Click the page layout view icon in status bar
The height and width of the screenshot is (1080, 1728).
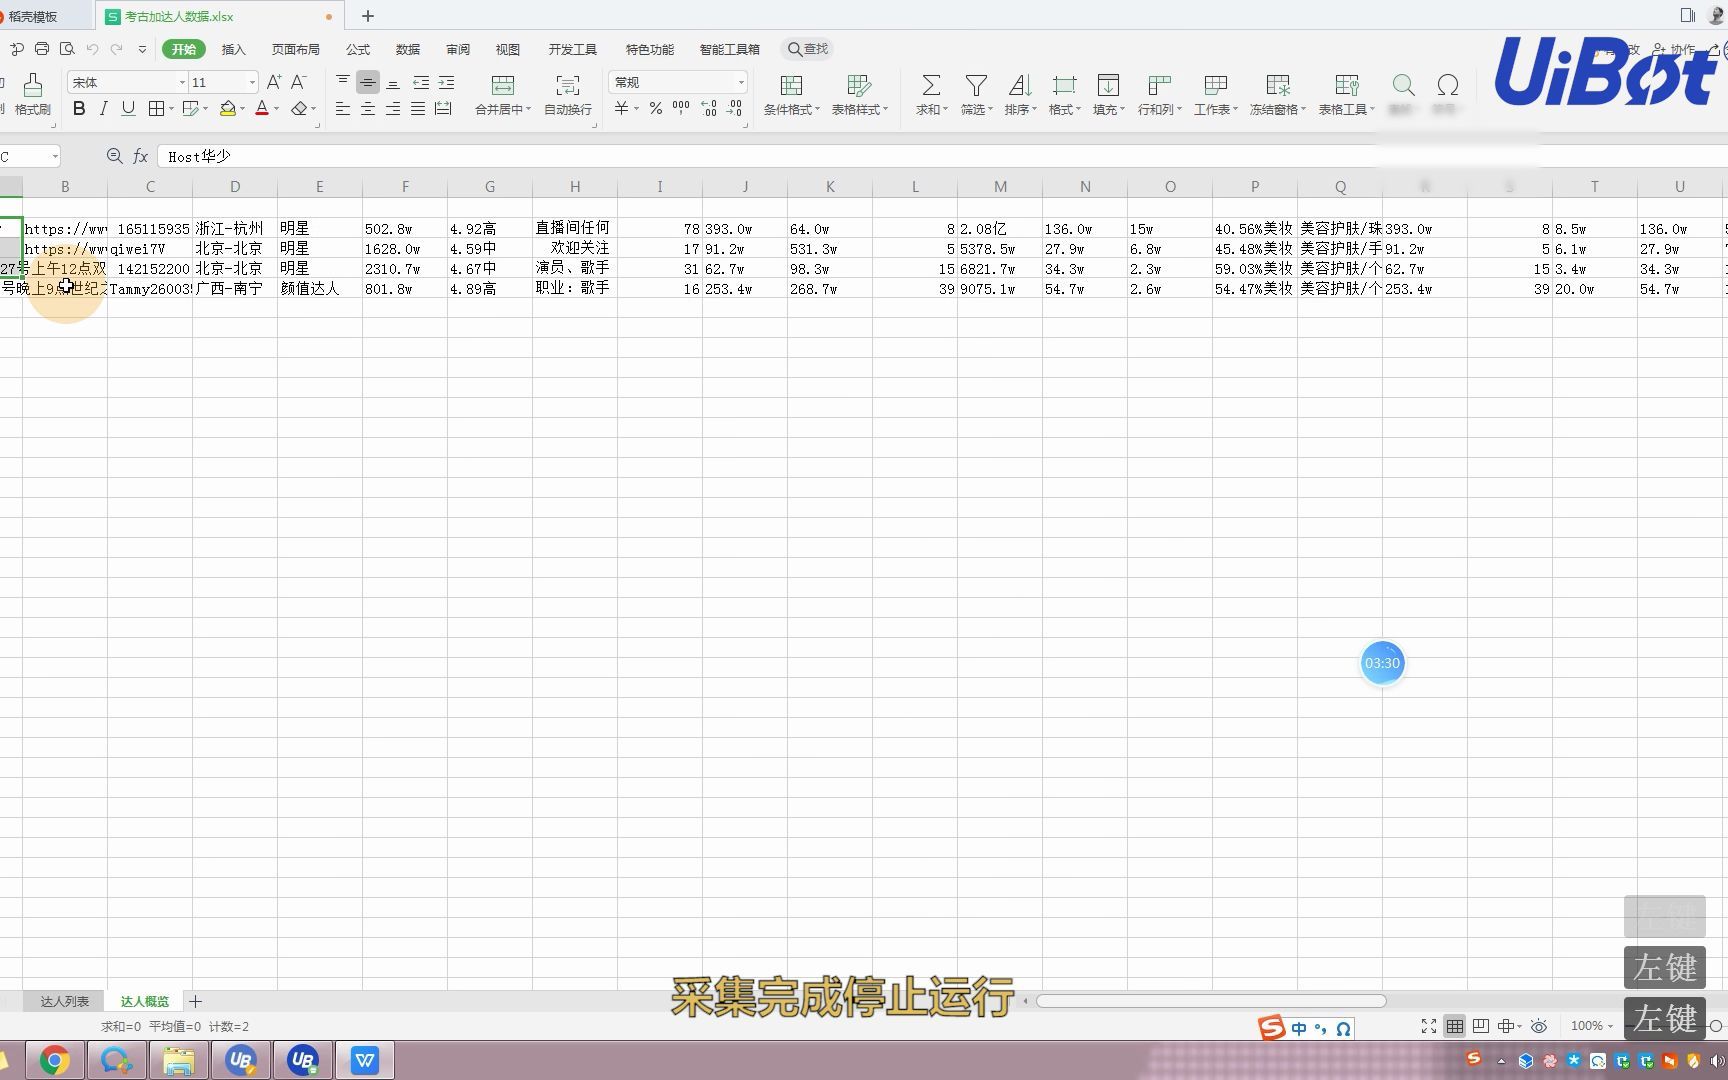(1481, 1026)
